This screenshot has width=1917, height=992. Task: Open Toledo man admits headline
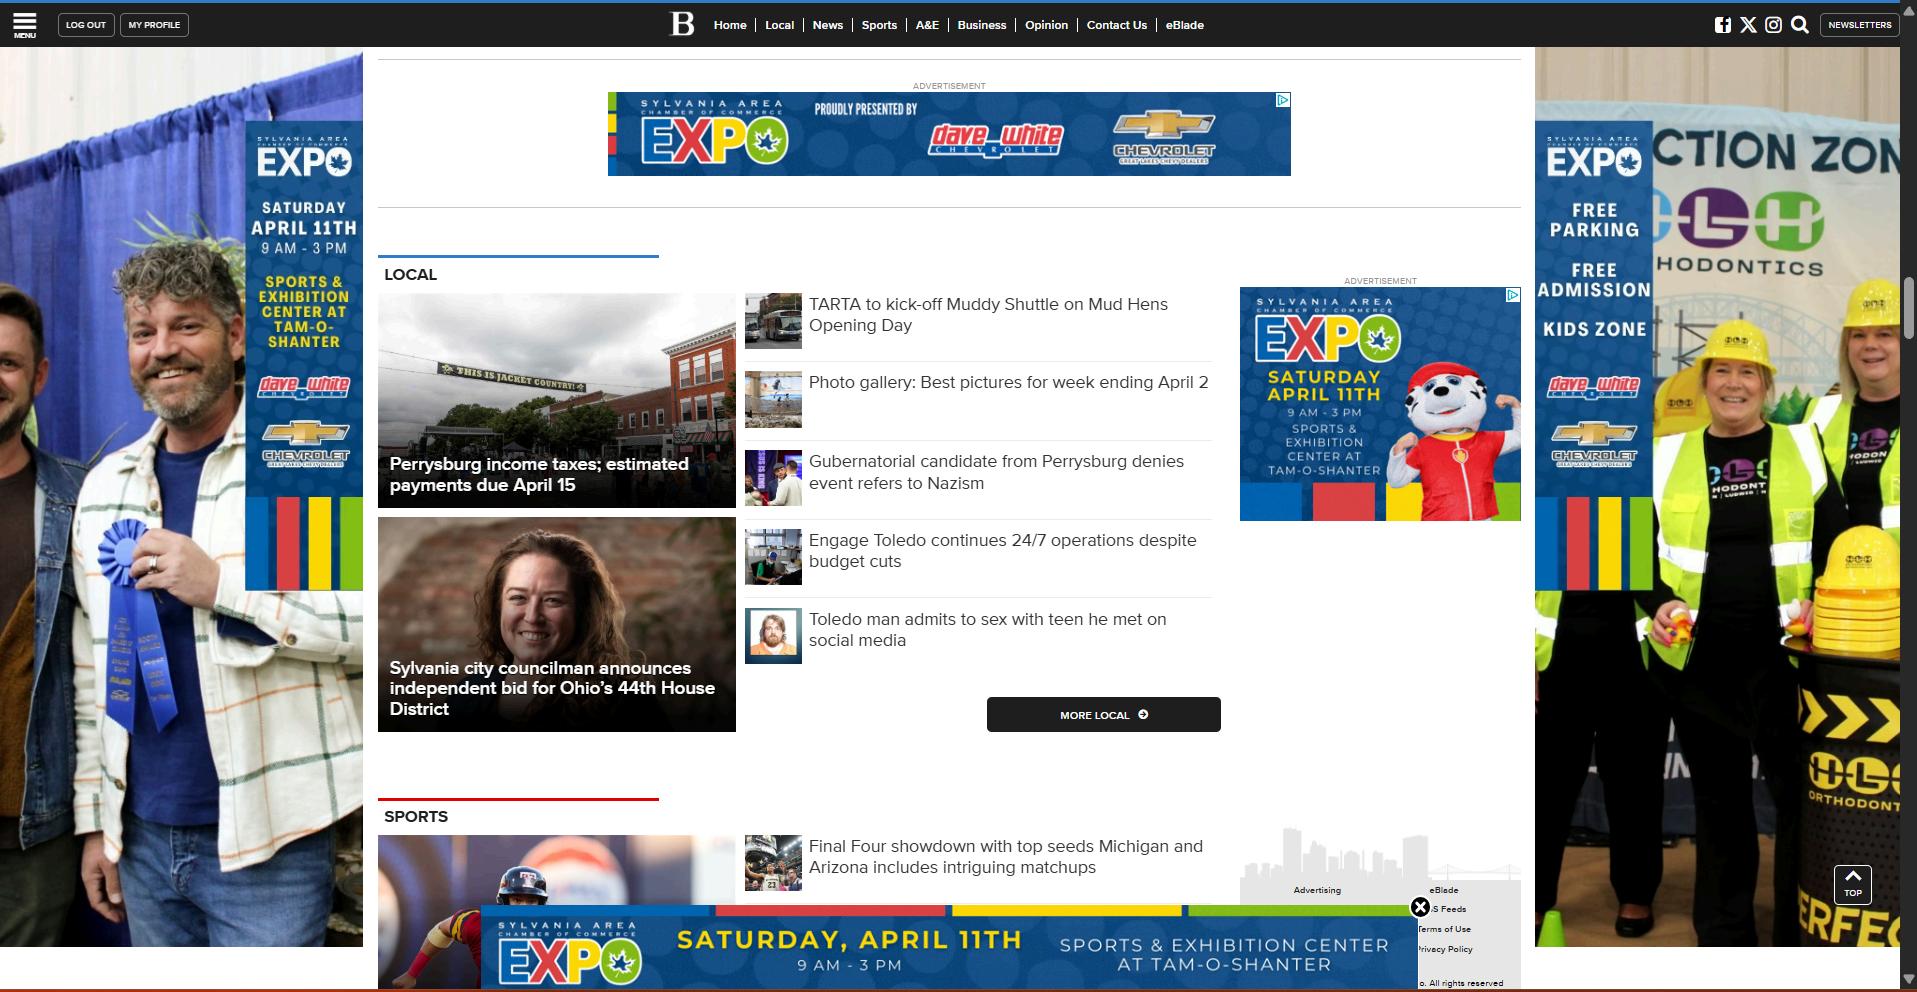pyautogui.click(x=987, y=630)
